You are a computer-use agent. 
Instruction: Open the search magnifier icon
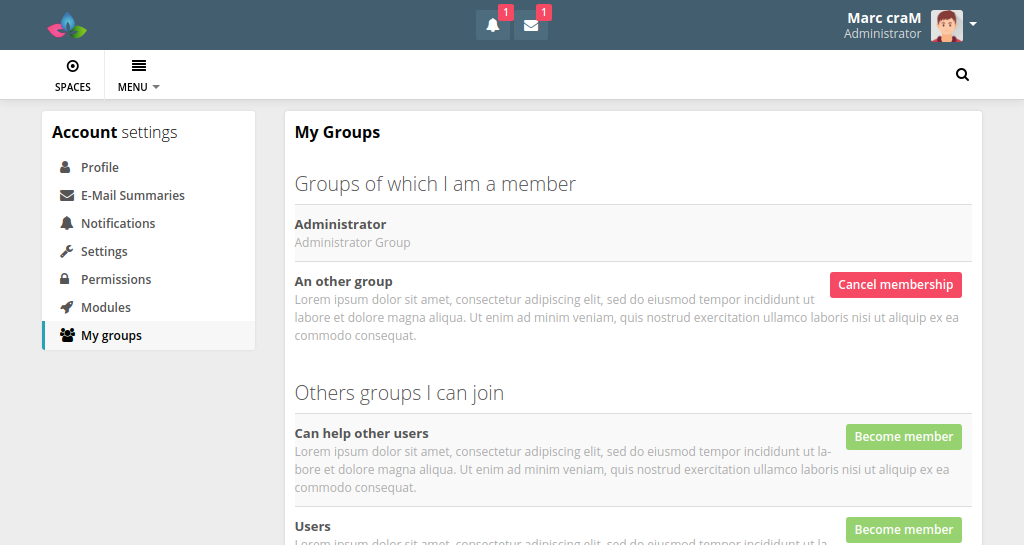(962, 75)
